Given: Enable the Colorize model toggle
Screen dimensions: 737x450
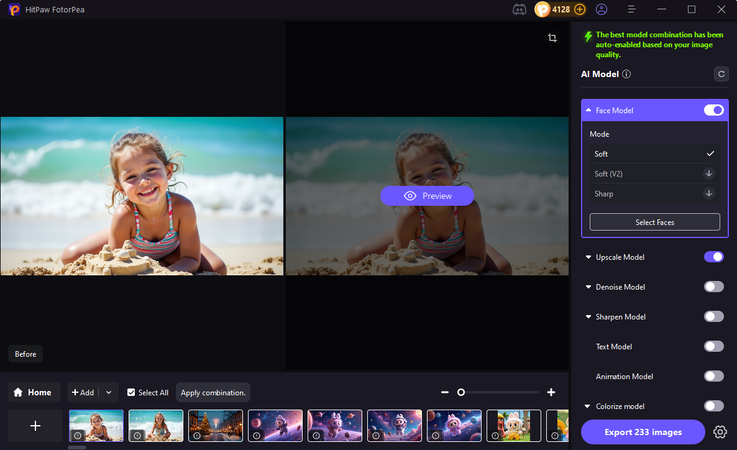Looking at the screenshot, I should [713, 406].
